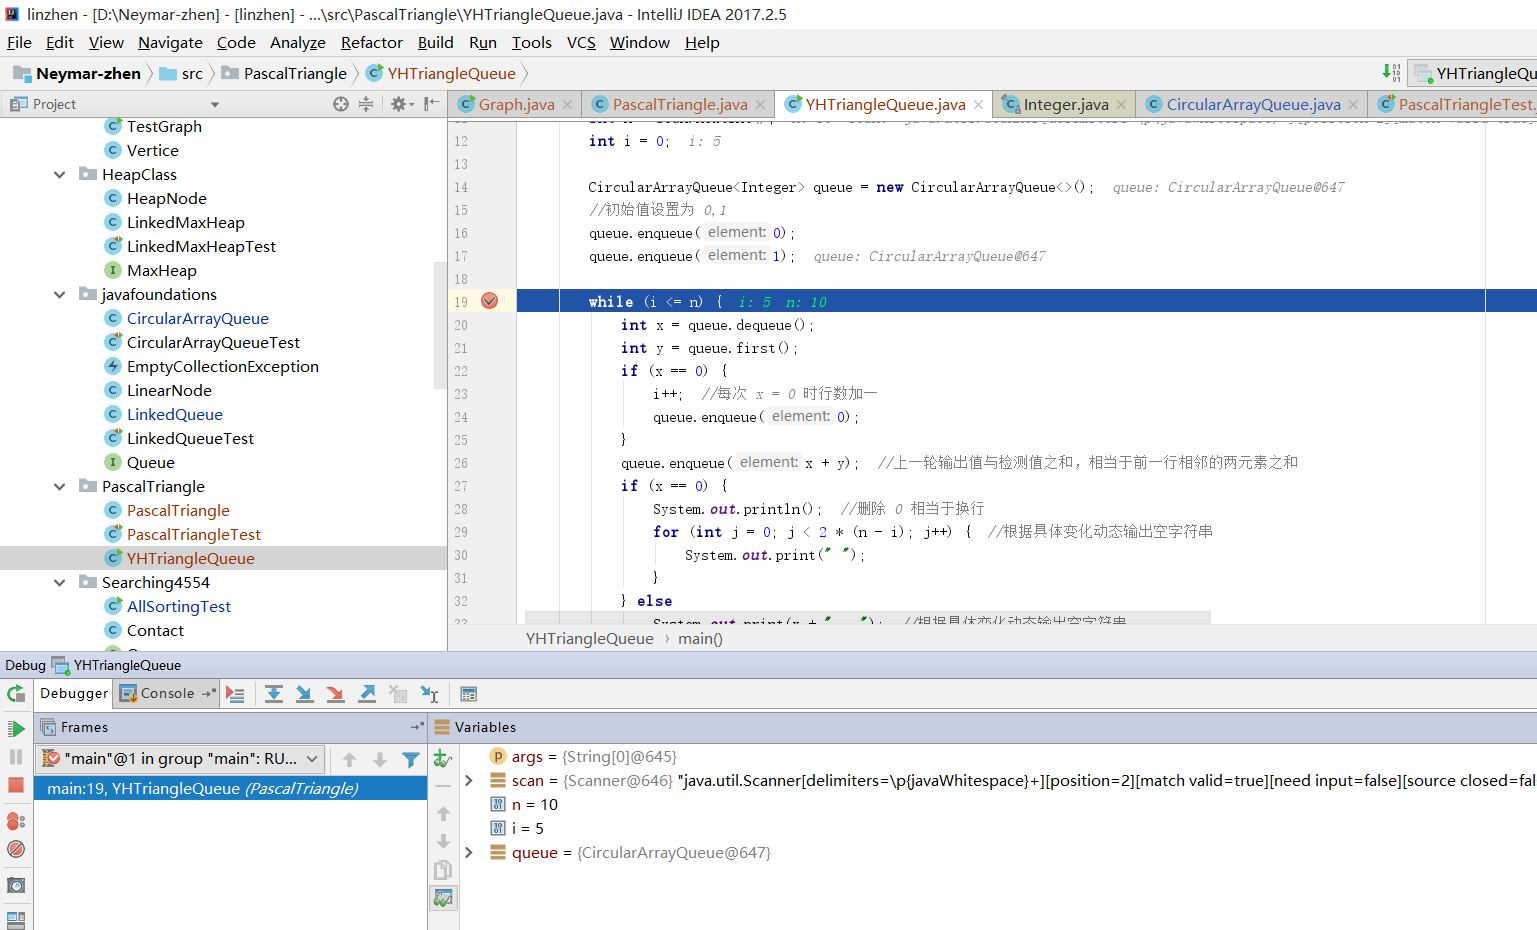This screenshot has height=930, width=1537.
Task: Click YHTriangleQueue breadcrumb in navigation bar
Action: 442,73
